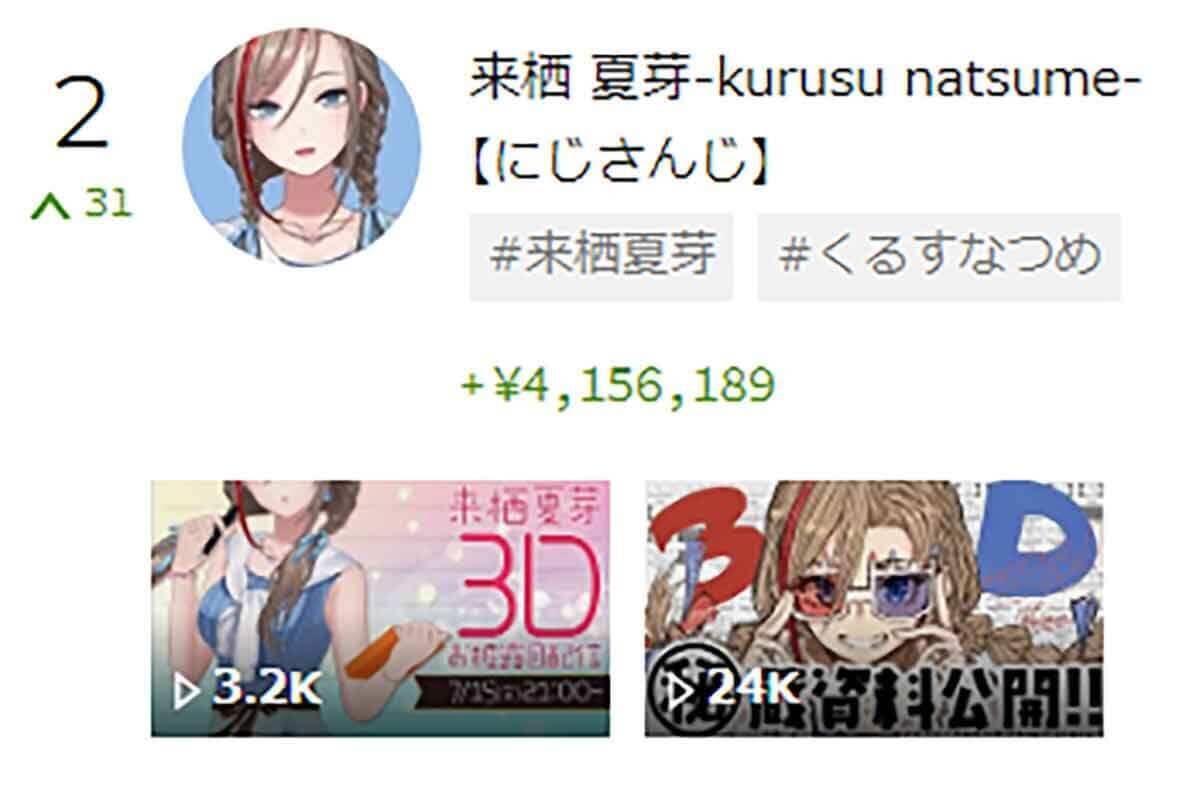Open the #くるすなつめ hashtag
The width and height of the screenshot is (1200, 789).
pos(939,256)
